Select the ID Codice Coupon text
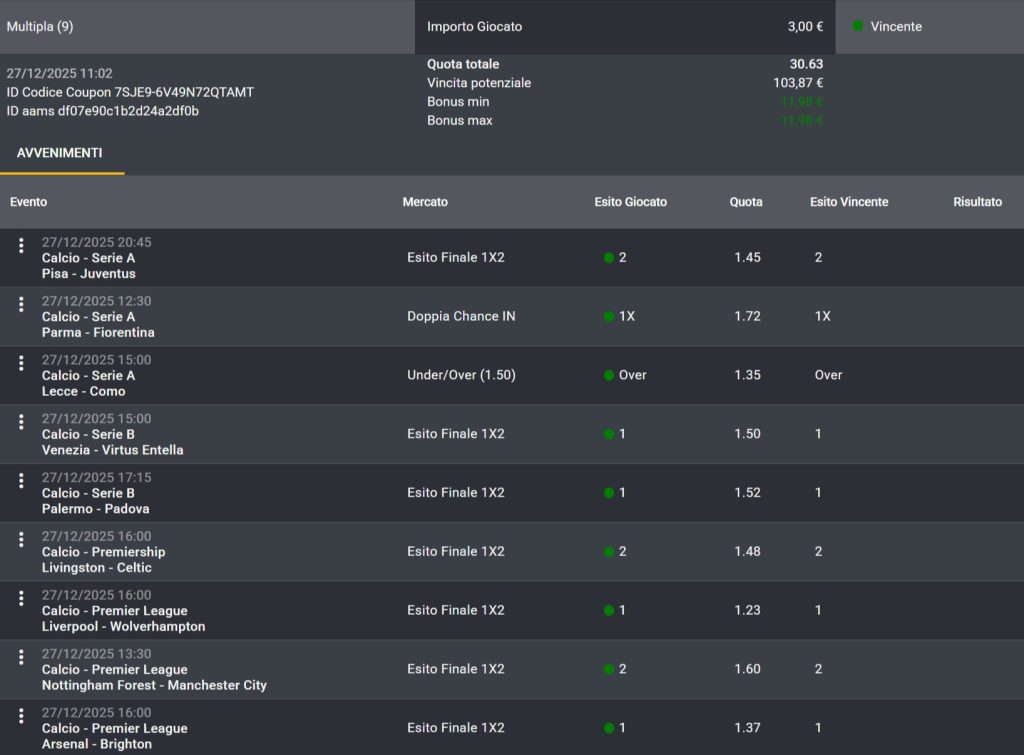The height and width of the screenshot is (755, 1024). (130, 92)
